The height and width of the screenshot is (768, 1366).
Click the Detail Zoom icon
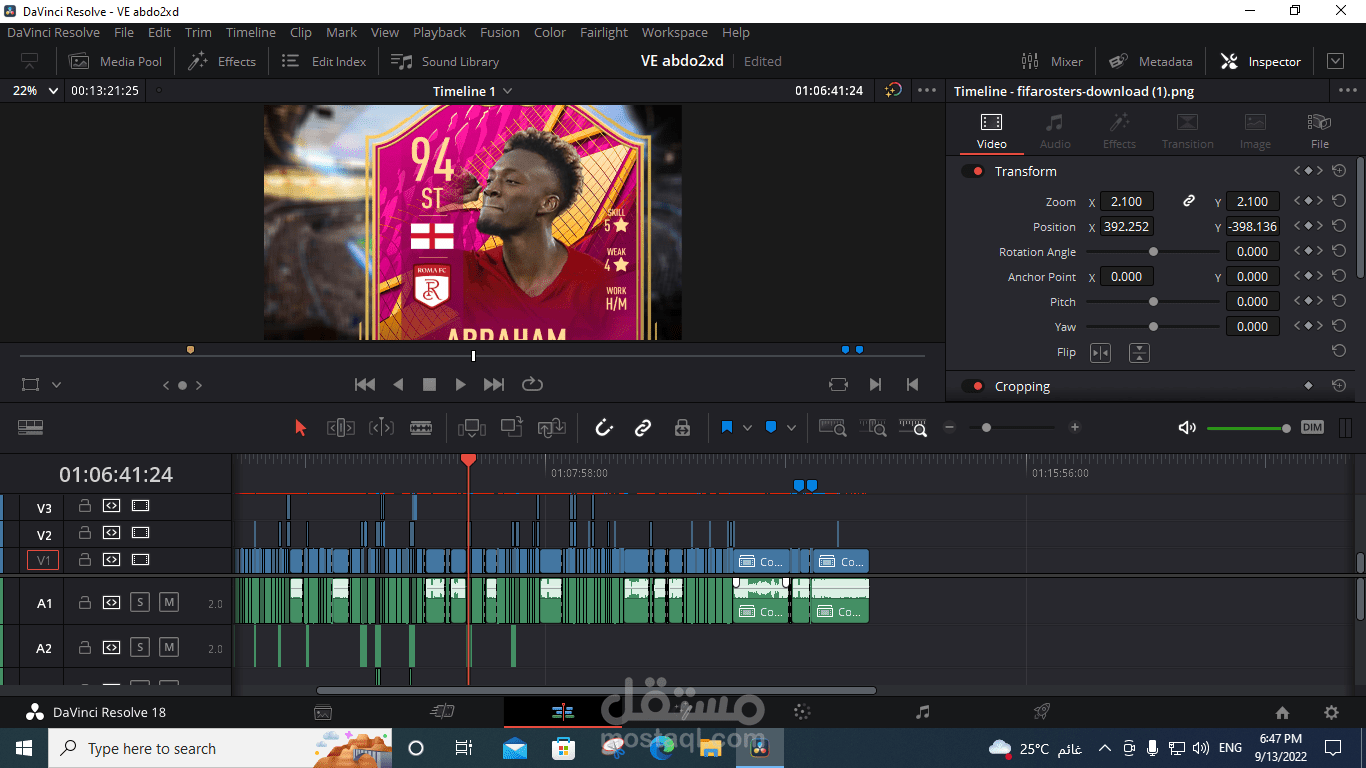click(873, 428)
